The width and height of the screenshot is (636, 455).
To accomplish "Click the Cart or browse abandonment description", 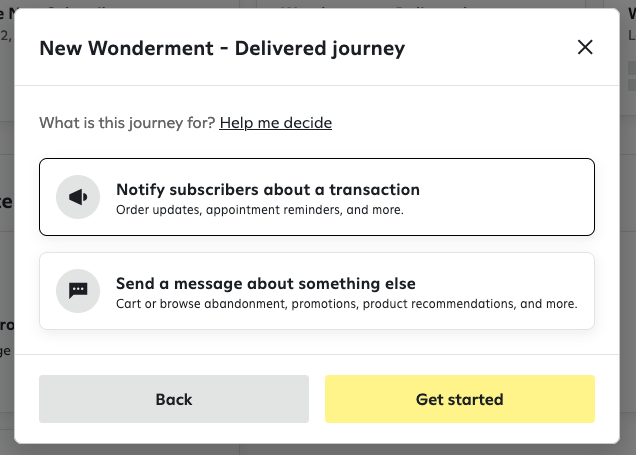I will click(346, 304).
